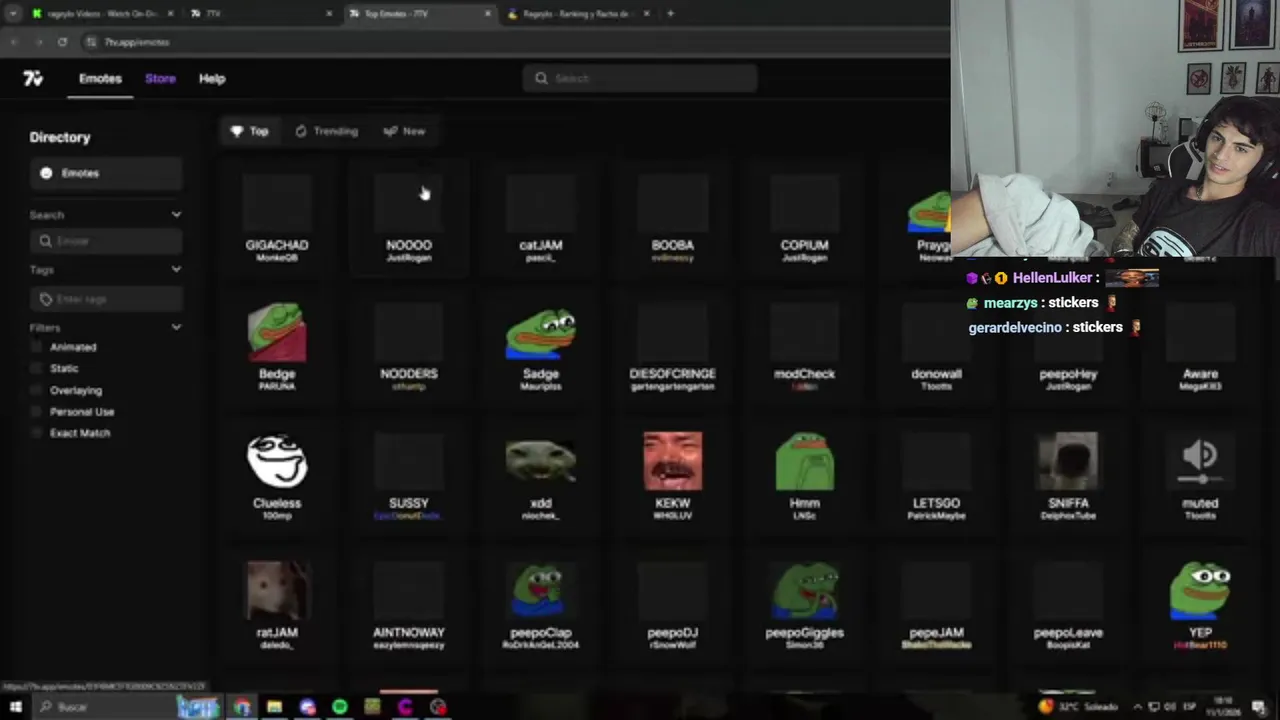
Task: Select the Trending sorting tab
Action: click(x=326, y=131)
